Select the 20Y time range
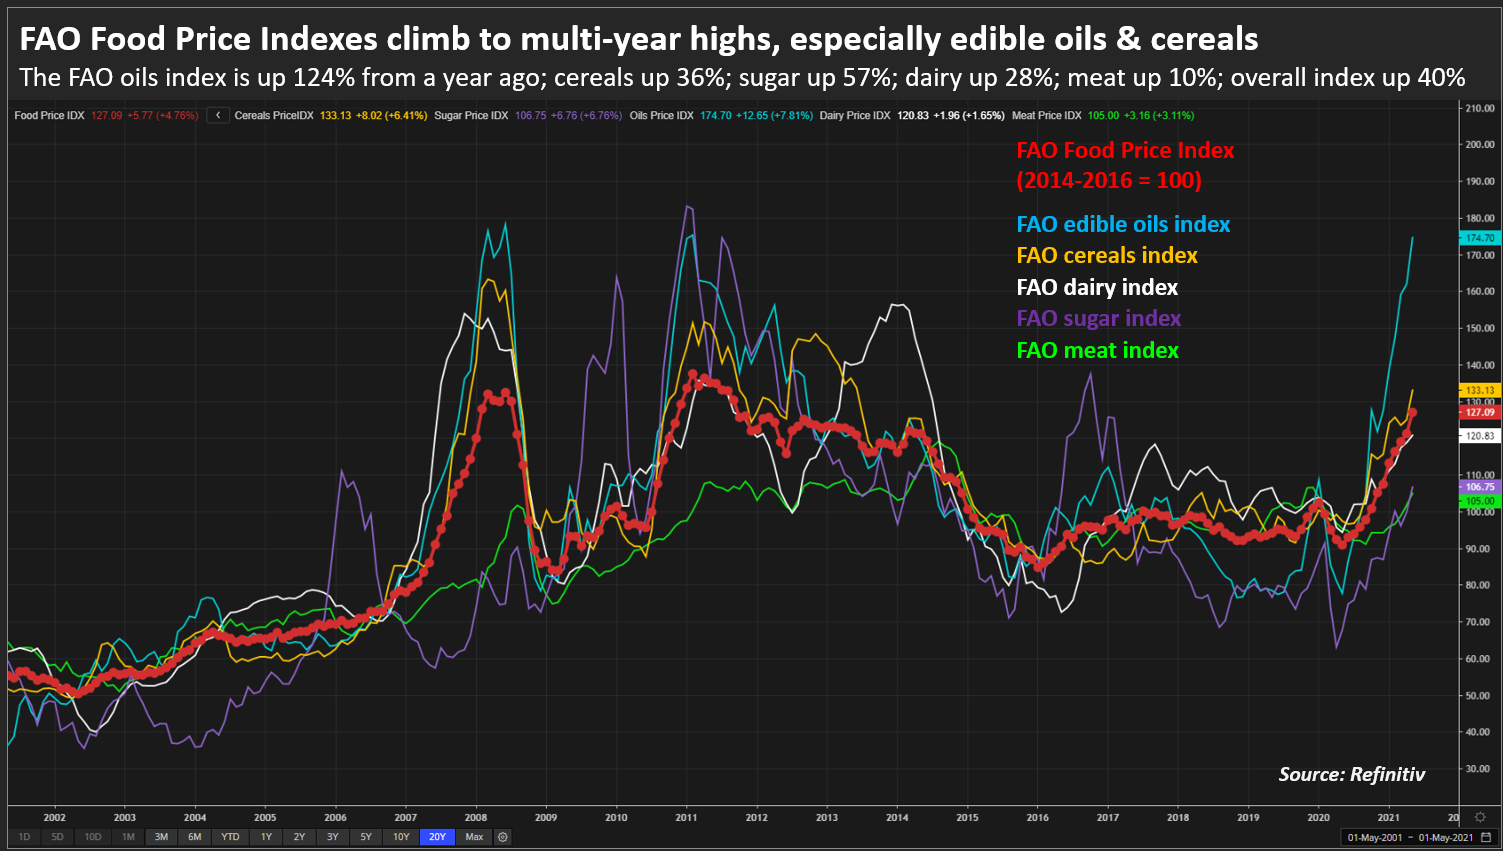The width and height of the screenshot is (1503, 851). (x=437, y=837)
